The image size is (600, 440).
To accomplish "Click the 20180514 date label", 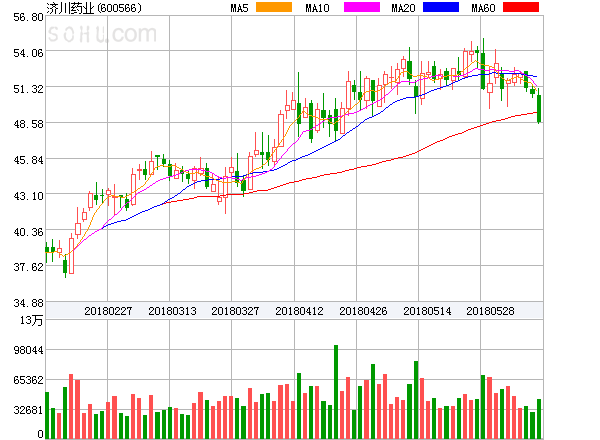I will coord(427,311).
